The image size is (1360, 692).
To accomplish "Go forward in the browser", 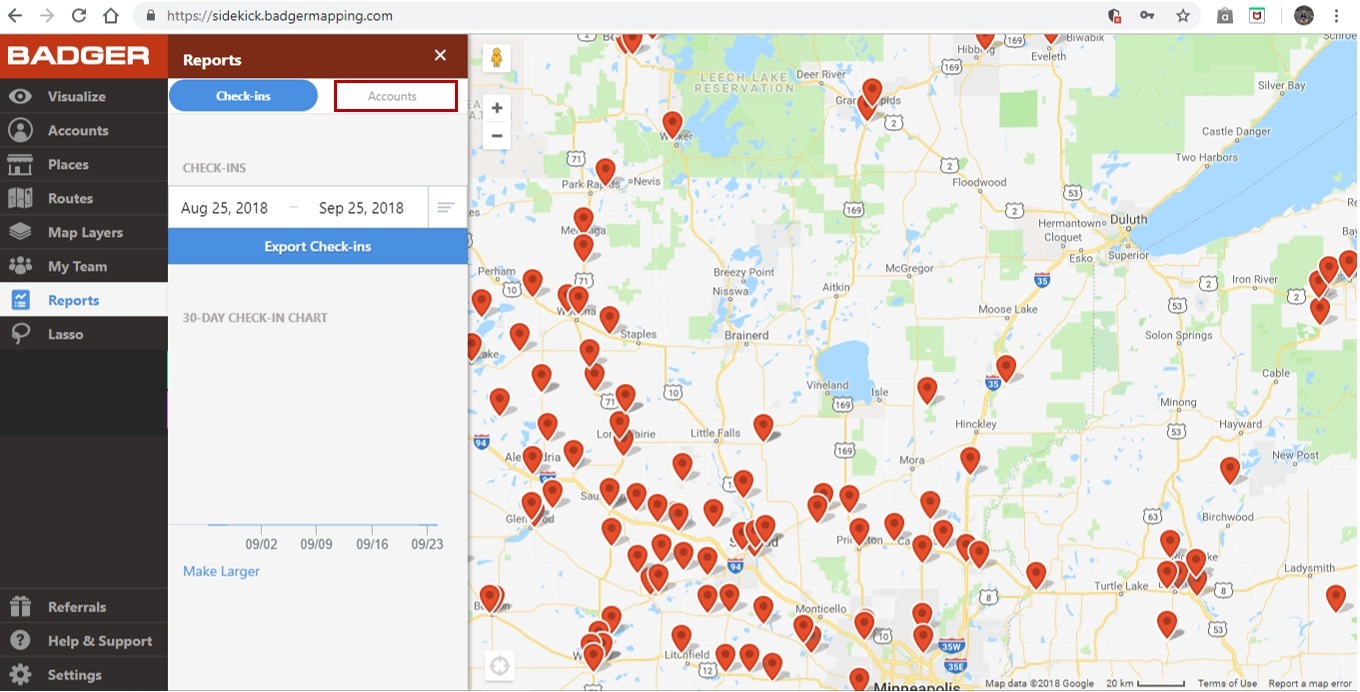I will [47, 16].
